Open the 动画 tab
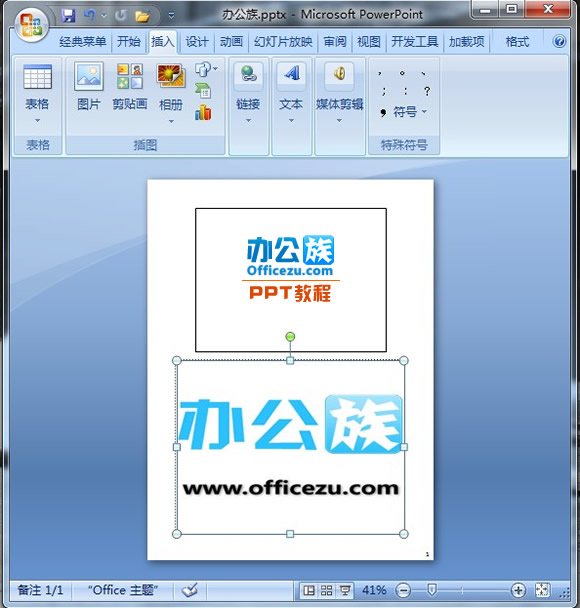Viewport: 580px width, 608px height. click(x=231, y=41)
